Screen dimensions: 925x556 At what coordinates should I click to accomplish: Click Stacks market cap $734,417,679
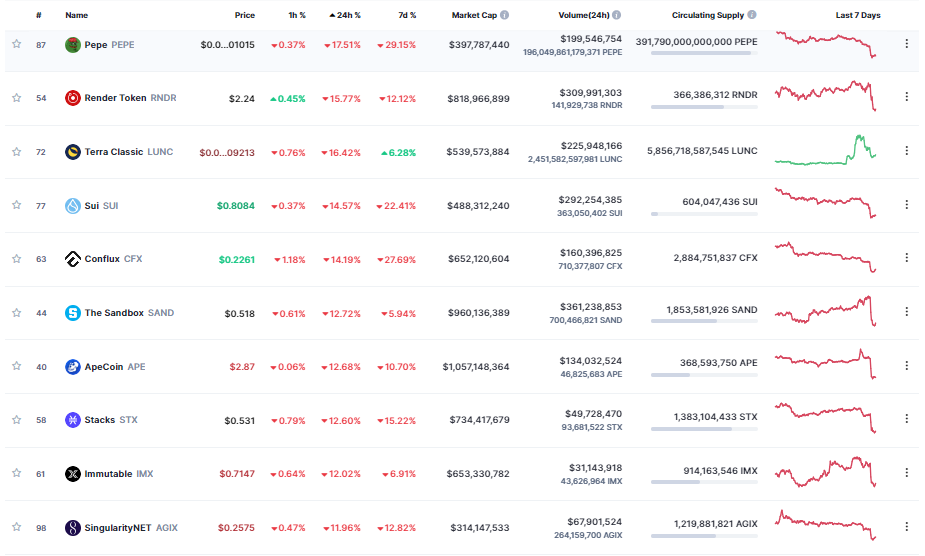click(480, 420)
